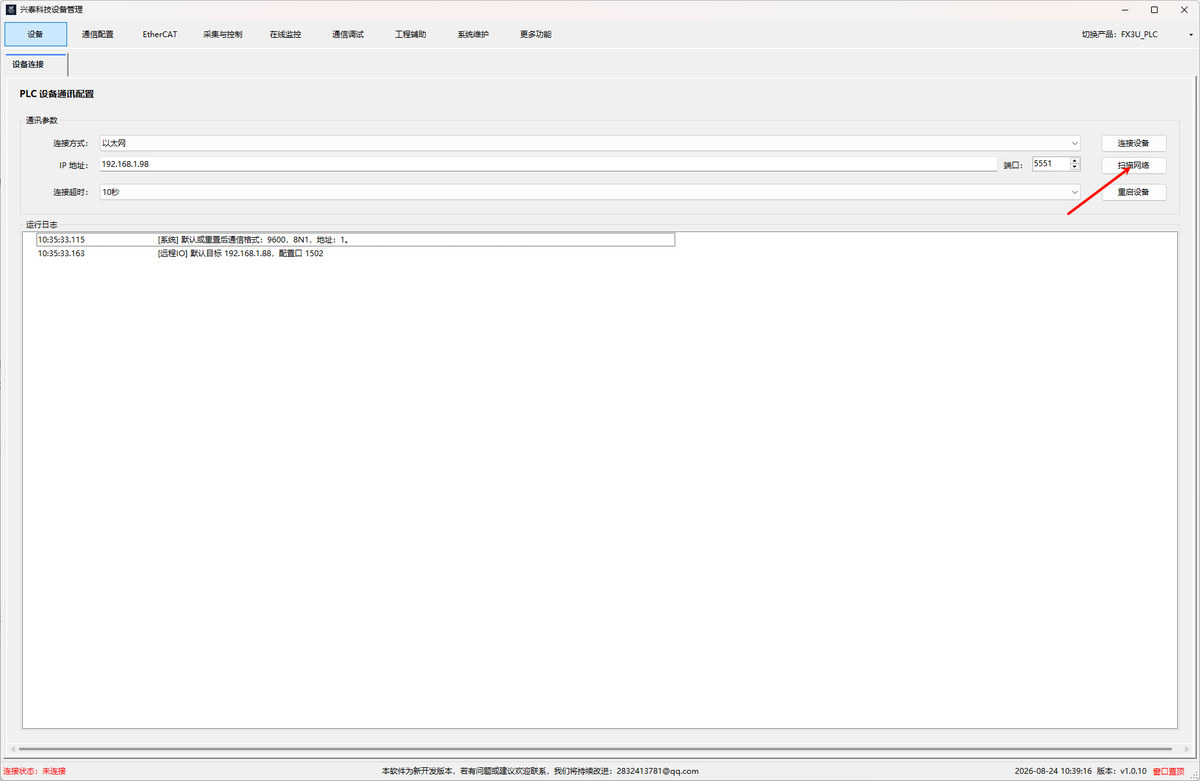The height and width of the screenshot is (781, 1200).
Task: Select the log row with 9600, 8N1
Action: [x=355, y=240]
